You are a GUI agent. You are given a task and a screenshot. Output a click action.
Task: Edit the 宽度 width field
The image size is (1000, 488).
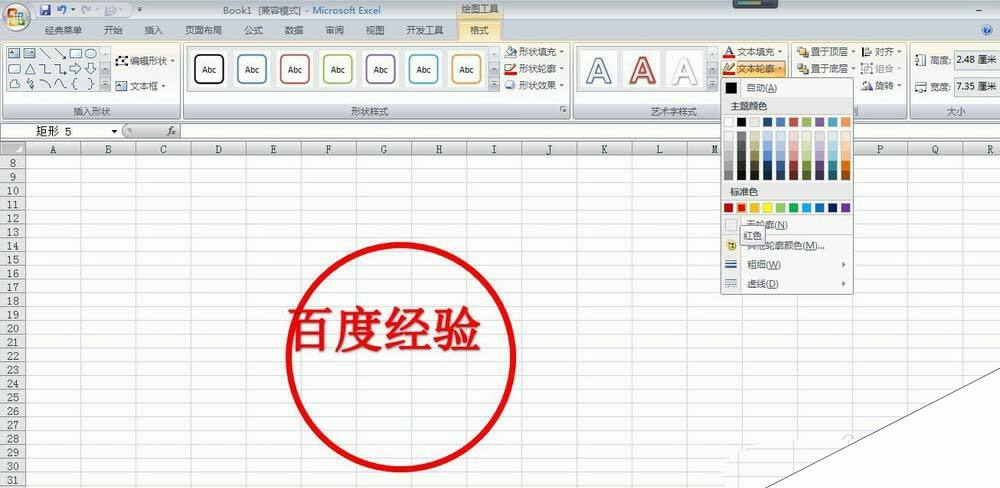[x=976, y=86]
